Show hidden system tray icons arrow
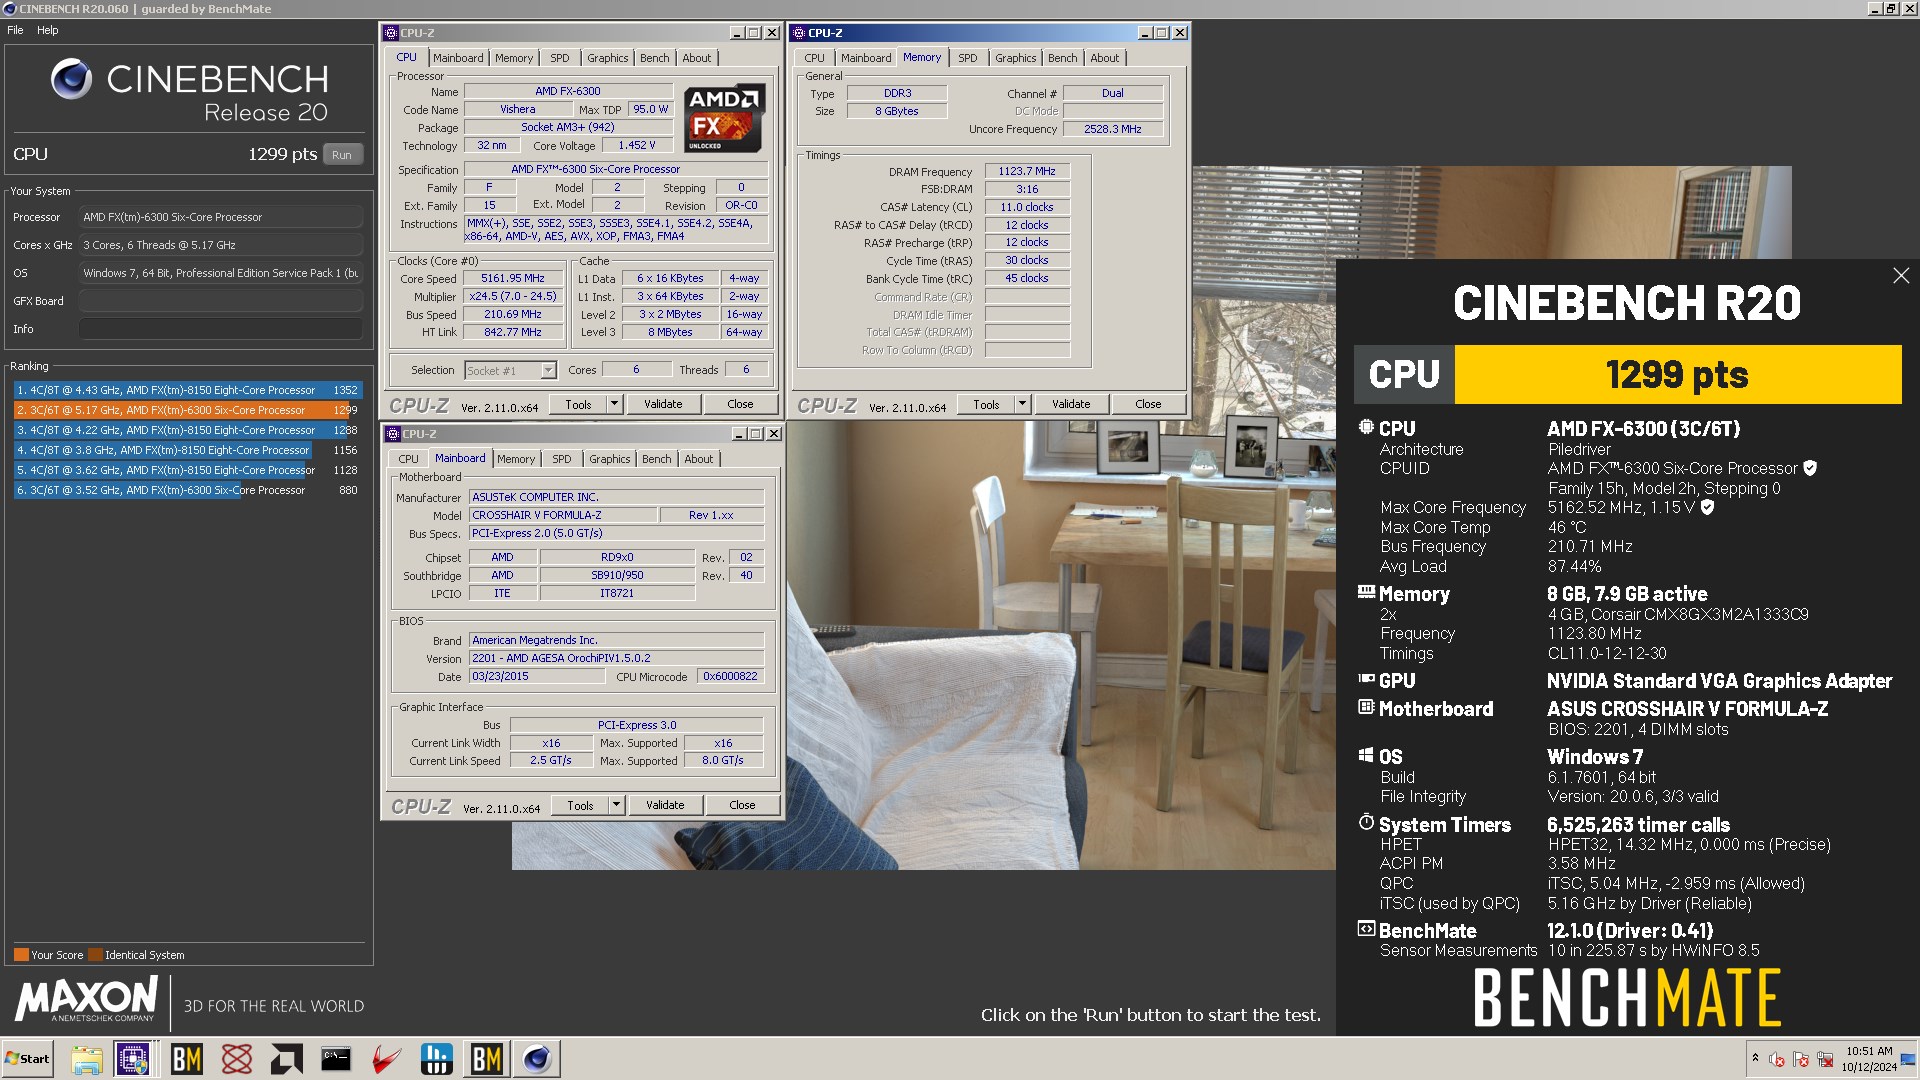1920x1080 pixels. [x=1755, y=1058]
